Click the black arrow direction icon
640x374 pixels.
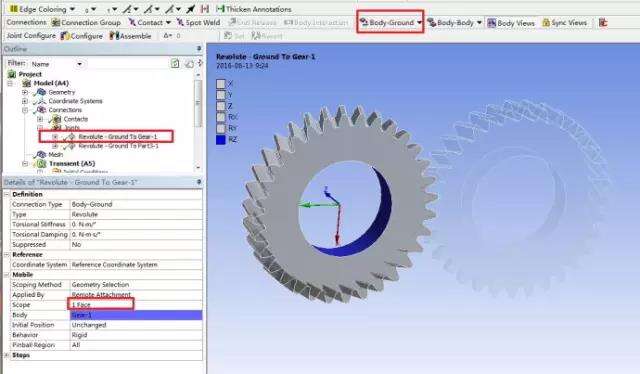pos(191,9)
